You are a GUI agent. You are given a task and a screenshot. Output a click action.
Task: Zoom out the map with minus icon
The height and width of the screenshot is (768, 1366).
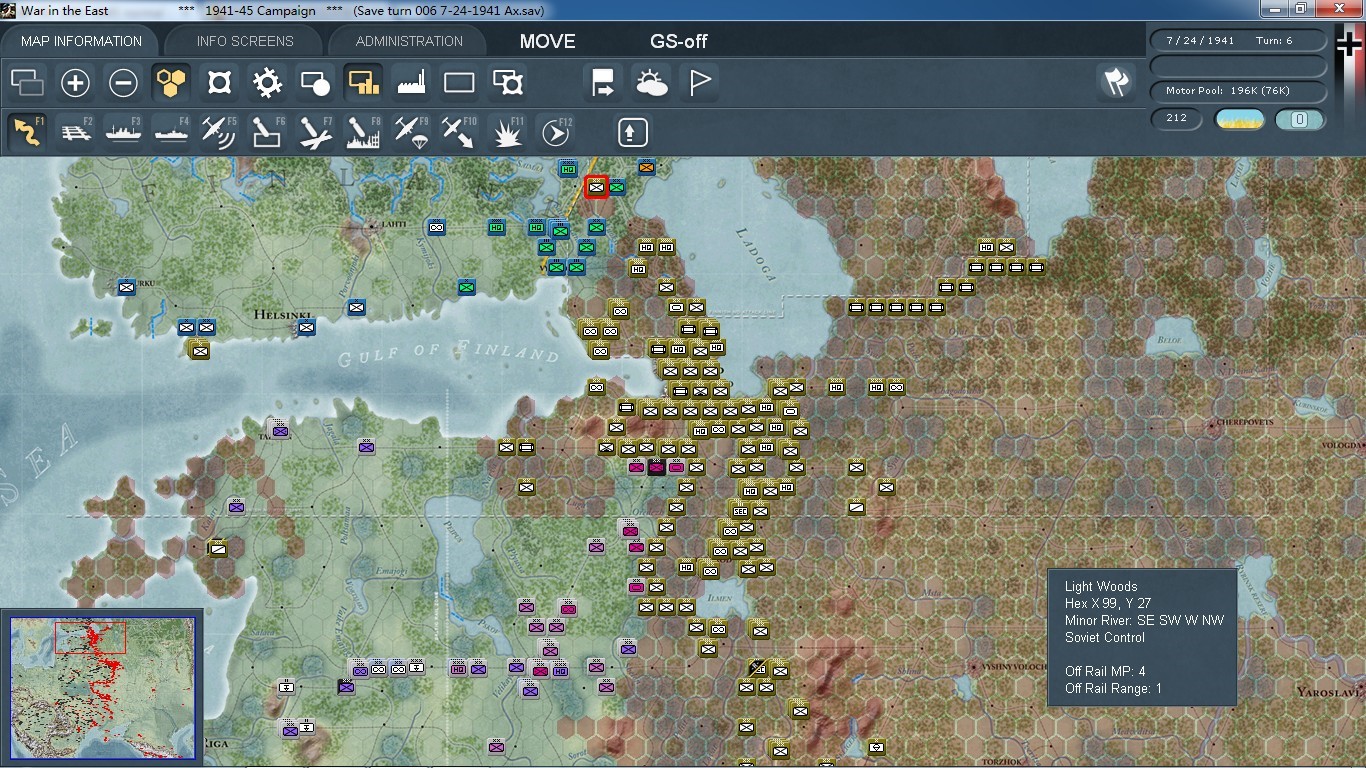click(123, 83)
